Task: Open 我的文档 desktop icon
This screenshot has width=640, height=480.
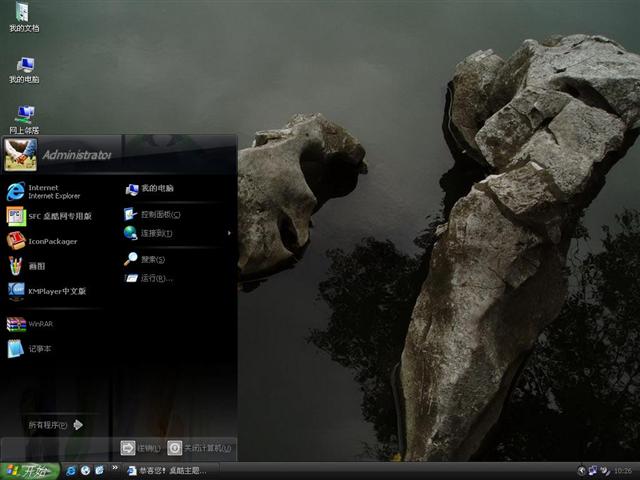Action: [x=24, y=17]
